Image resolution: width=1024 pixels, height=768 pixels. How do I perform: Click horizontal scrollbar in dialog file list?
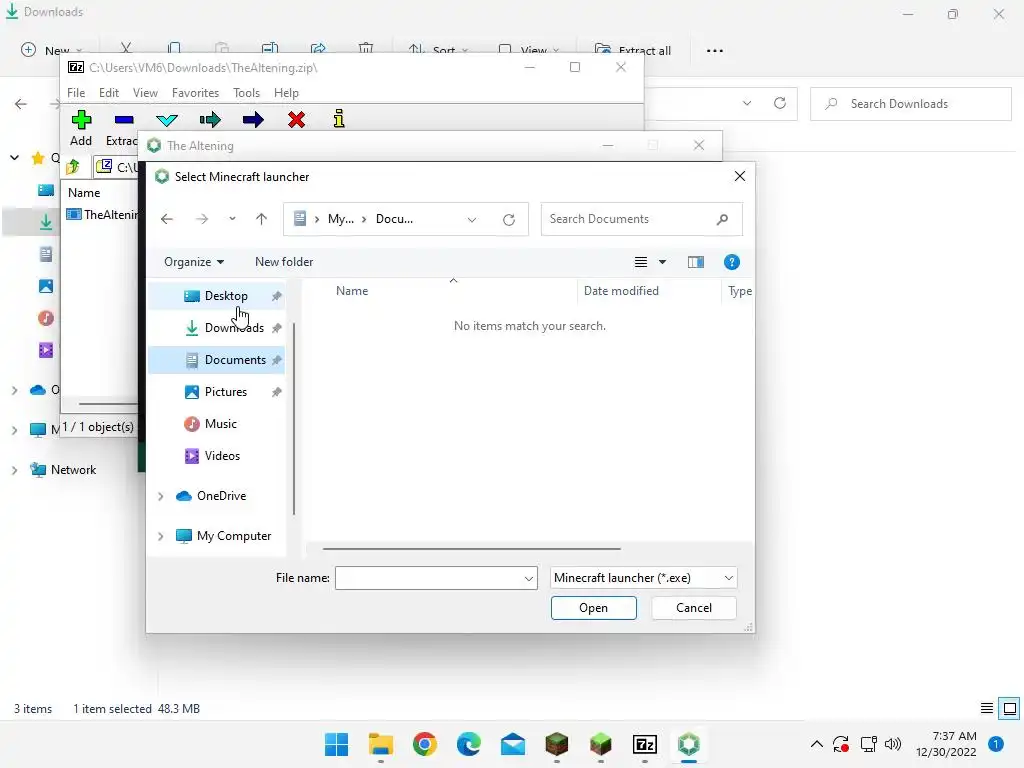[x=471, y=549]
